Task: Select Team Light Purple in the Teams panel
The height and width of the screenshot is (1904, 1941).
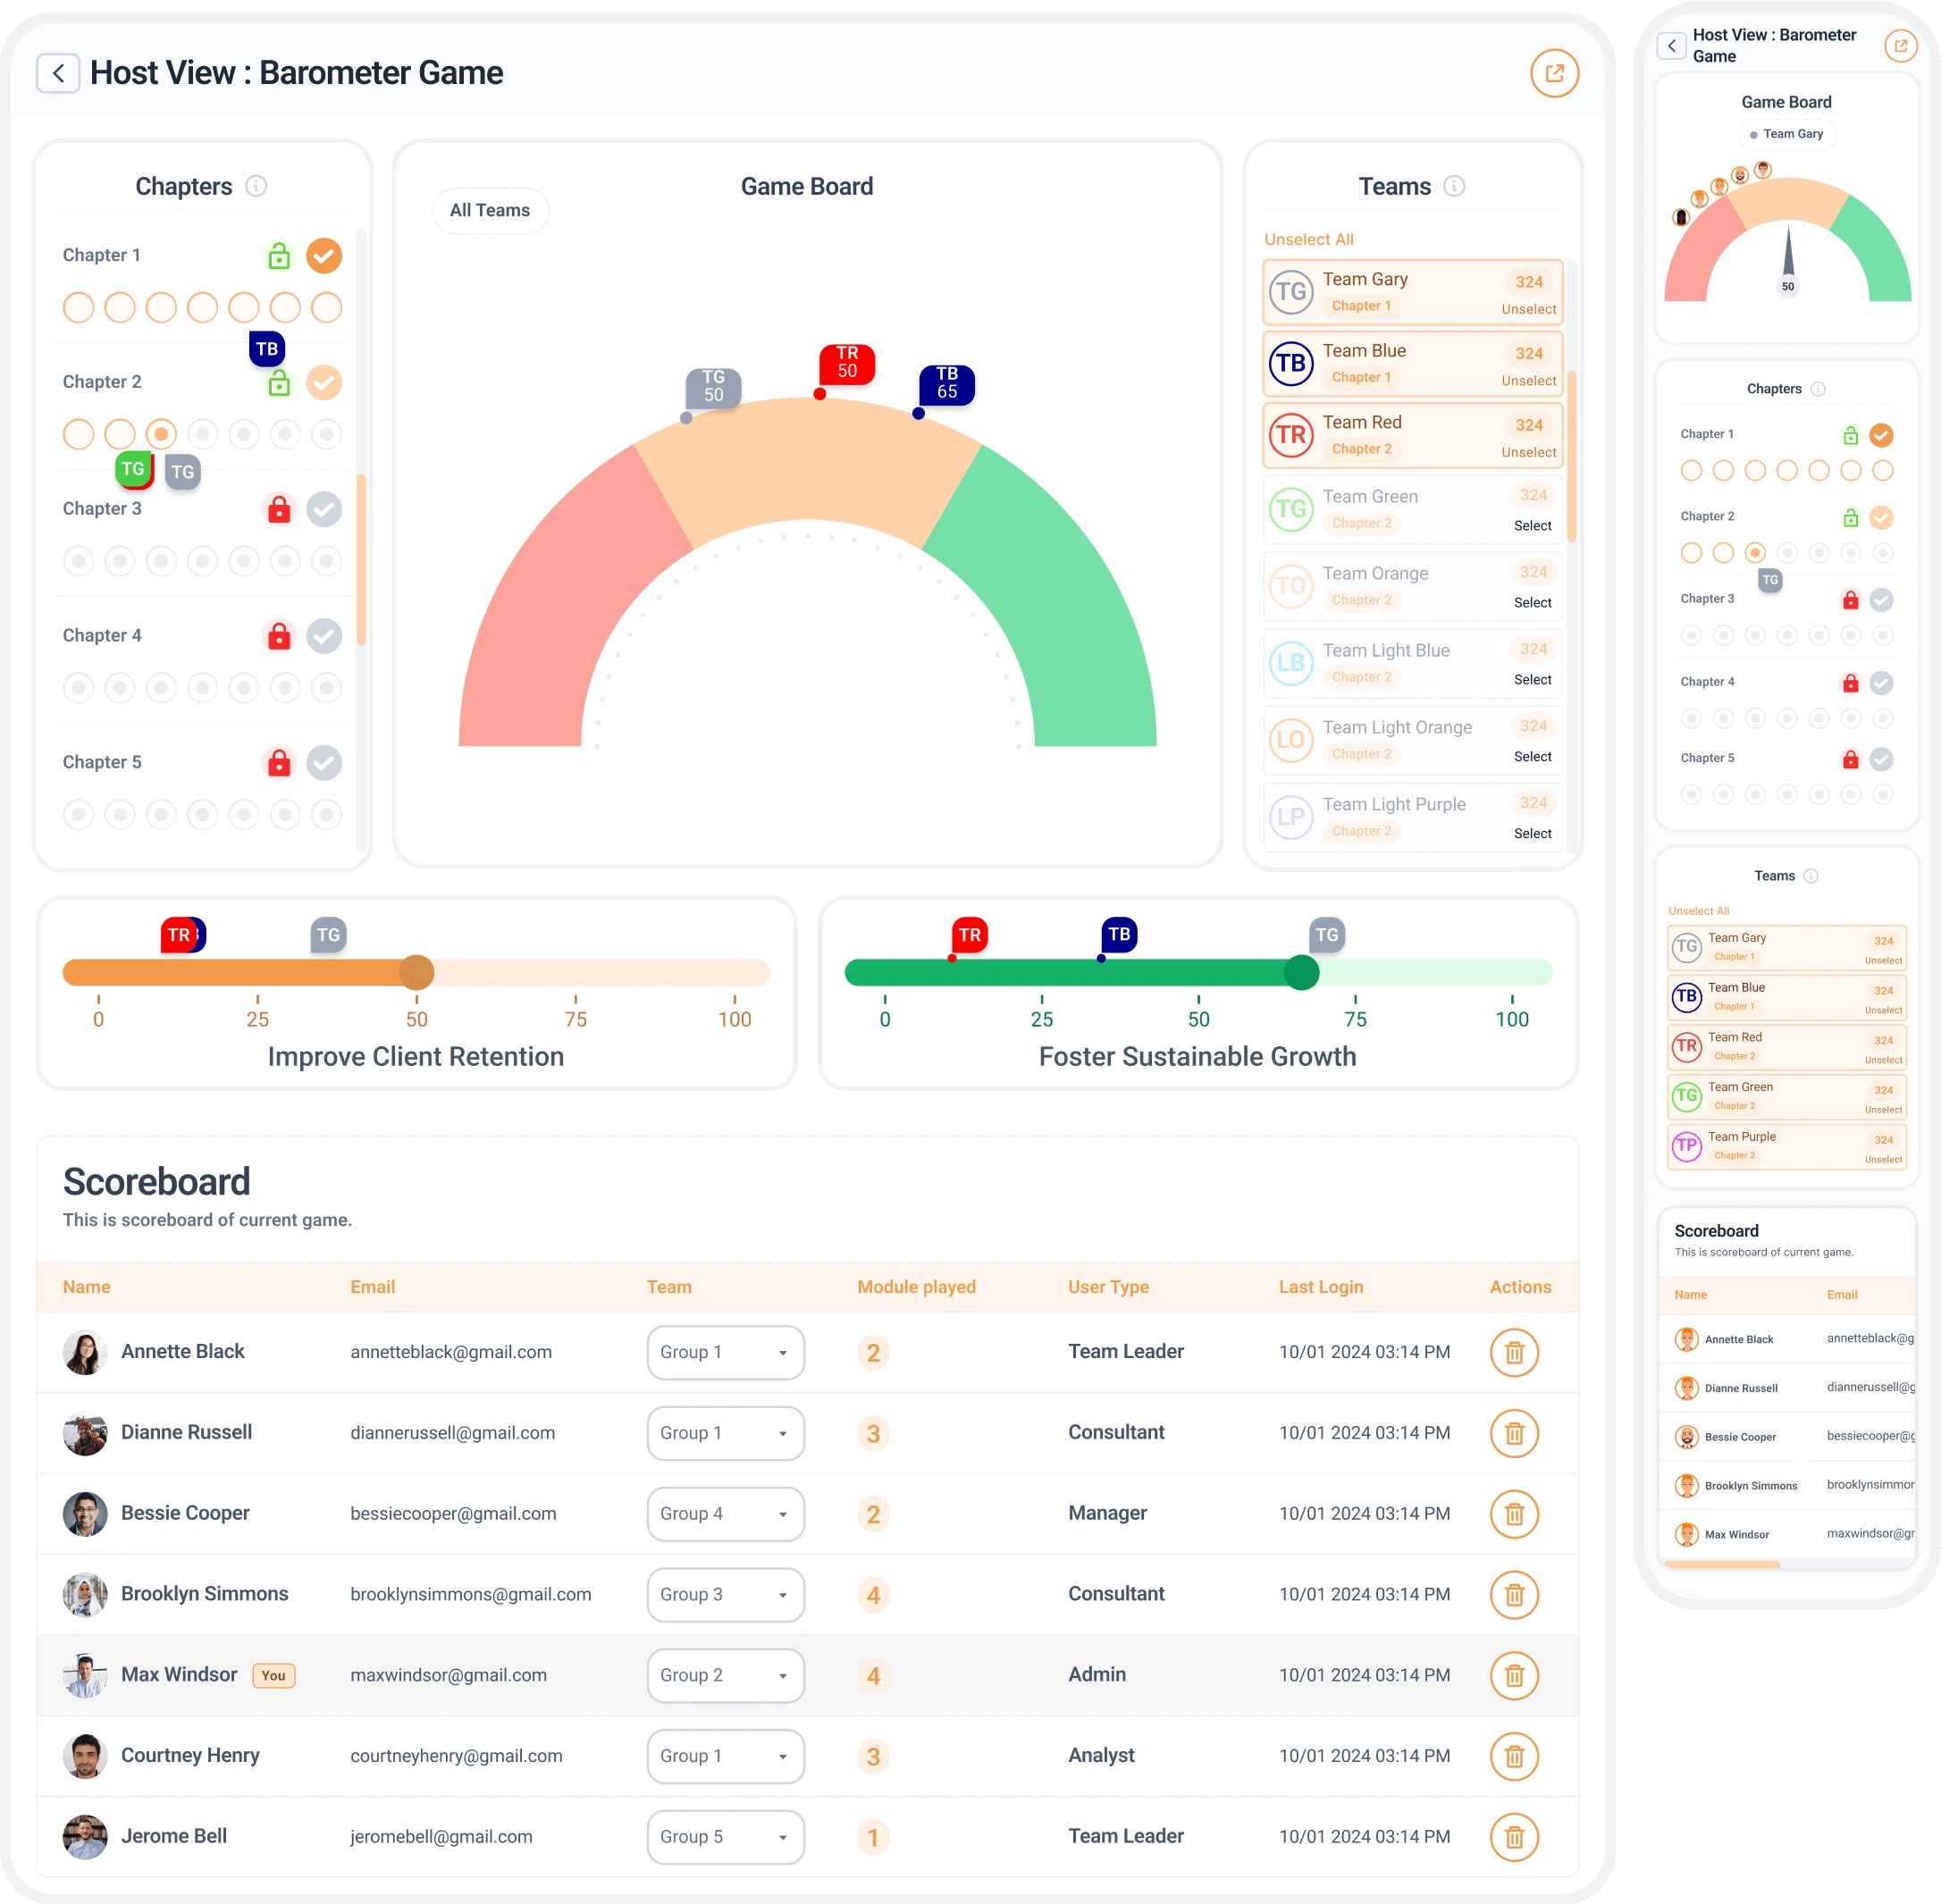Action: 1532,834
